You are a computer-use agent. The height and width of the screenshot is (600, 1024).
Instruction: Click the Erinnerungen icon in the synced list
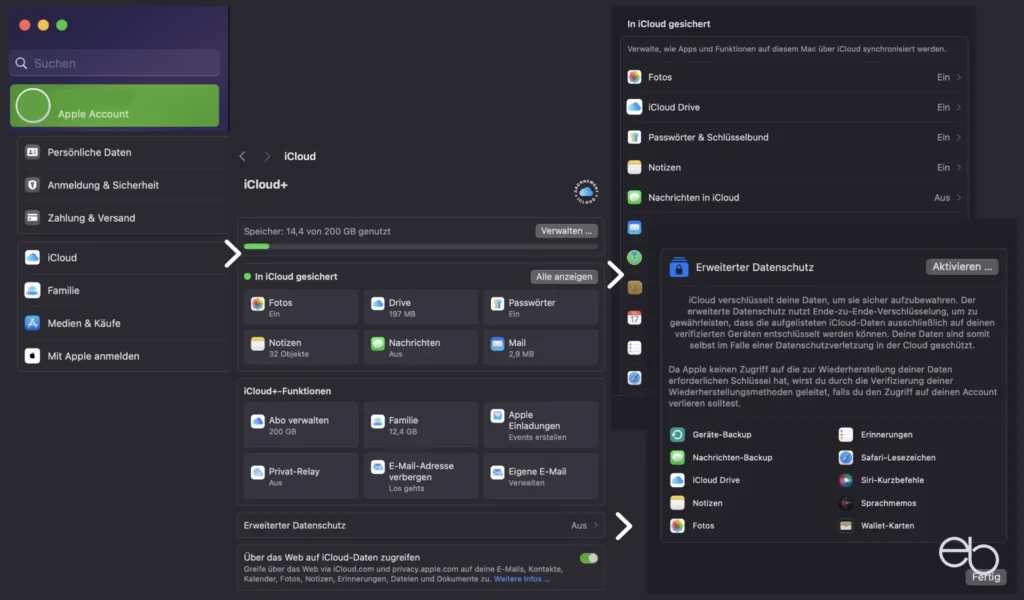(x=634, y=348)
